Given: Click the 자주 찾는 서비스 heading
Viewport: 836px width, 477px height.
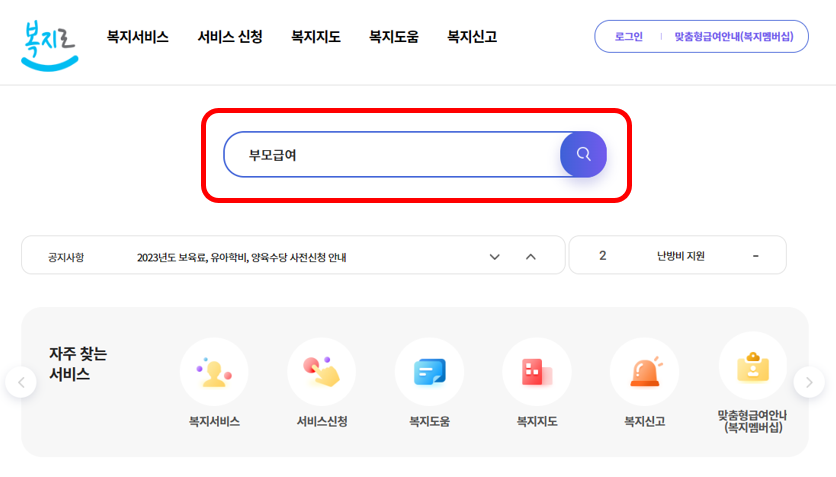Looking at the screenshot, I should [x=78, y=364].
